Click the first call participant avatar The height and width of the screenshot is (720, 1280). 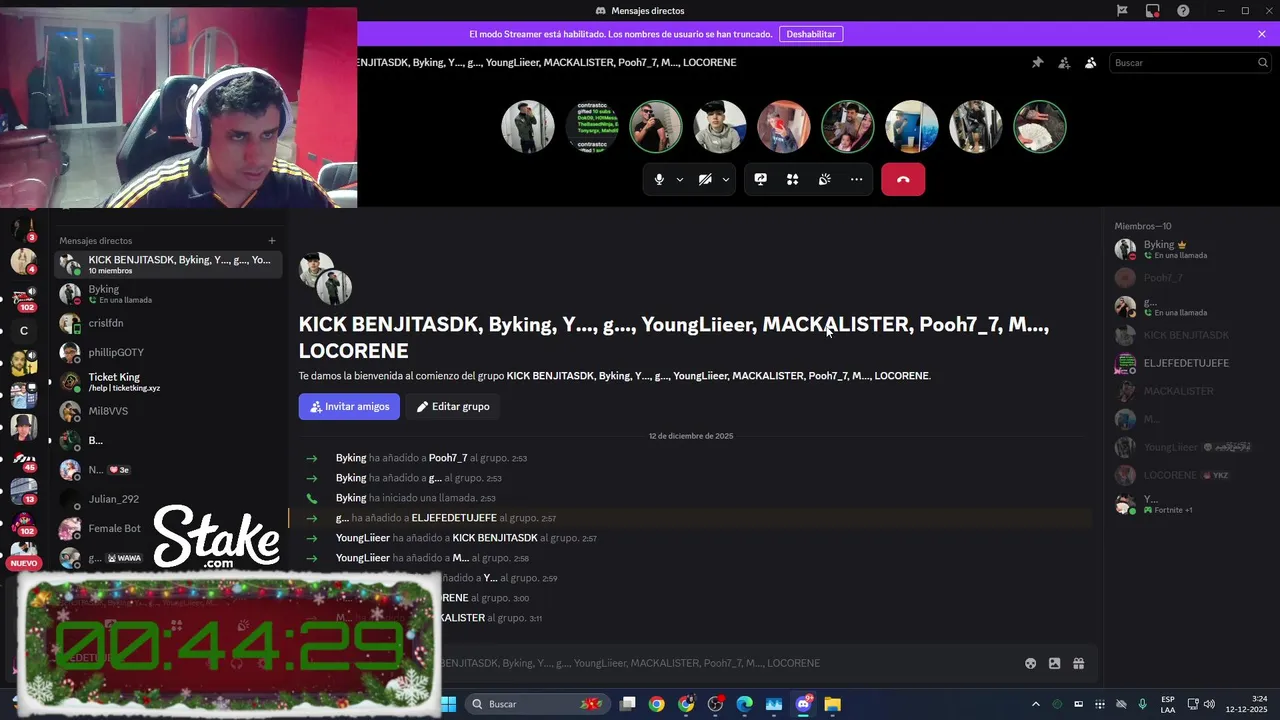click(528, 127)
